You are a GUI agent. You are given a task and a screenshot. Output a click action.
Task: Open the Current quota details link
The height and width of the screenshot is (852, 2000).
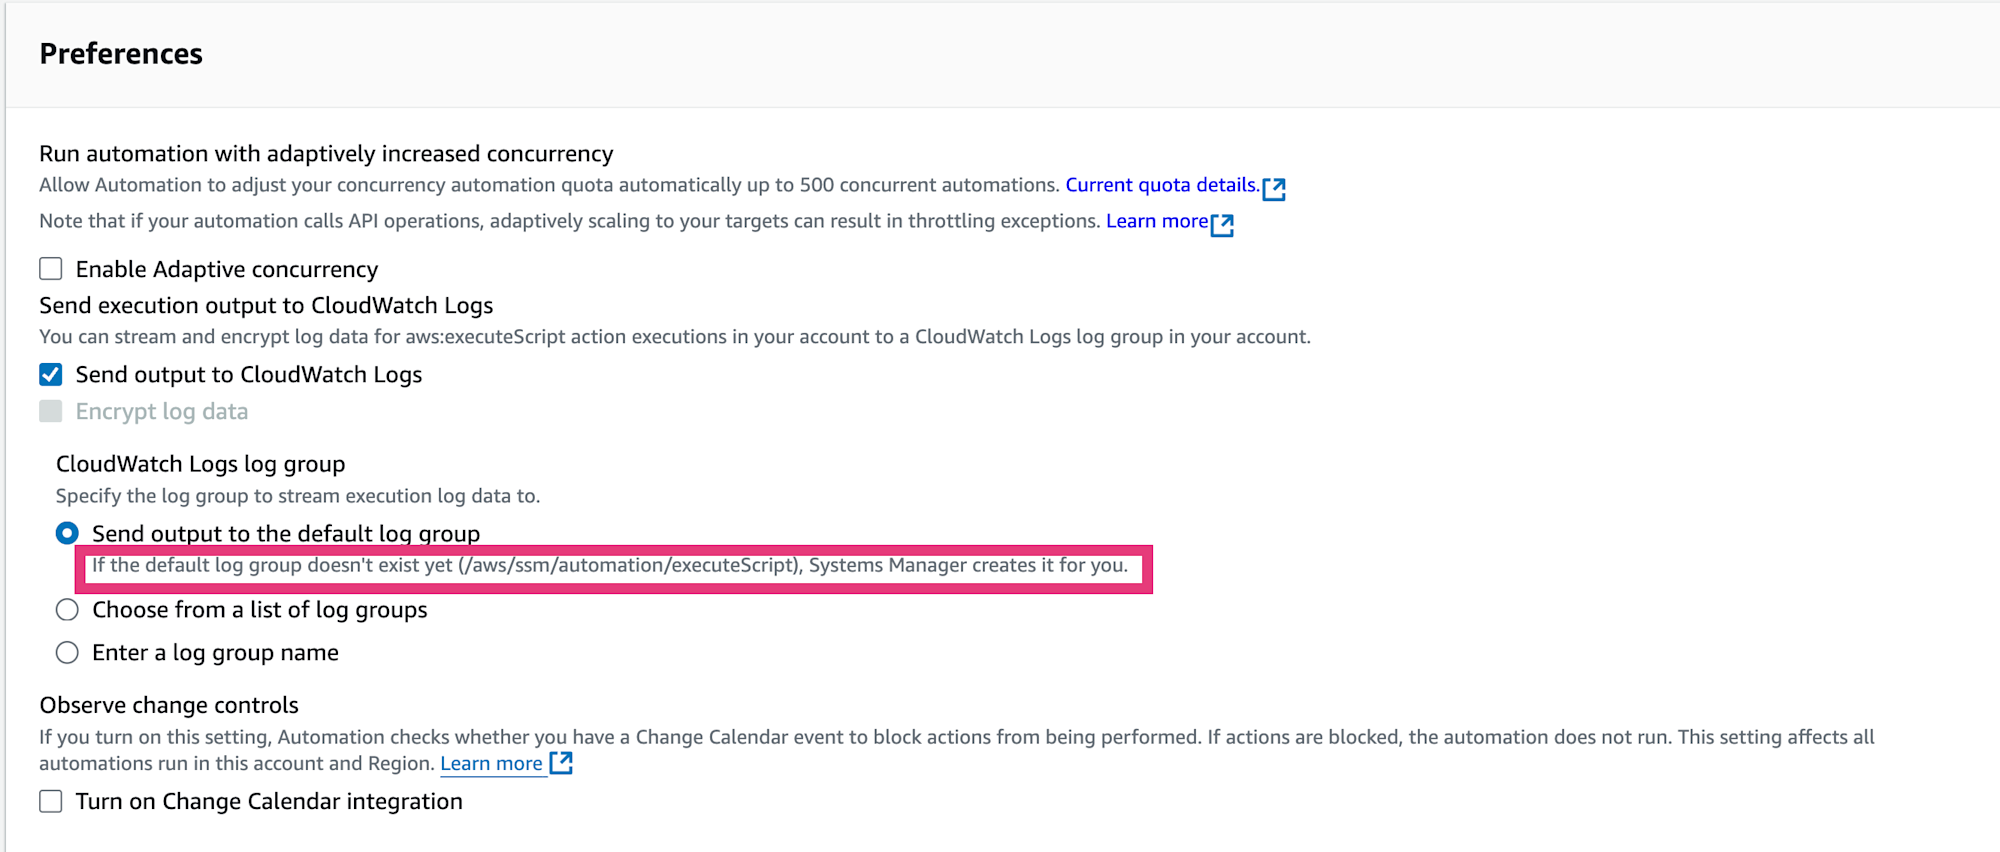coord(1162,185)
